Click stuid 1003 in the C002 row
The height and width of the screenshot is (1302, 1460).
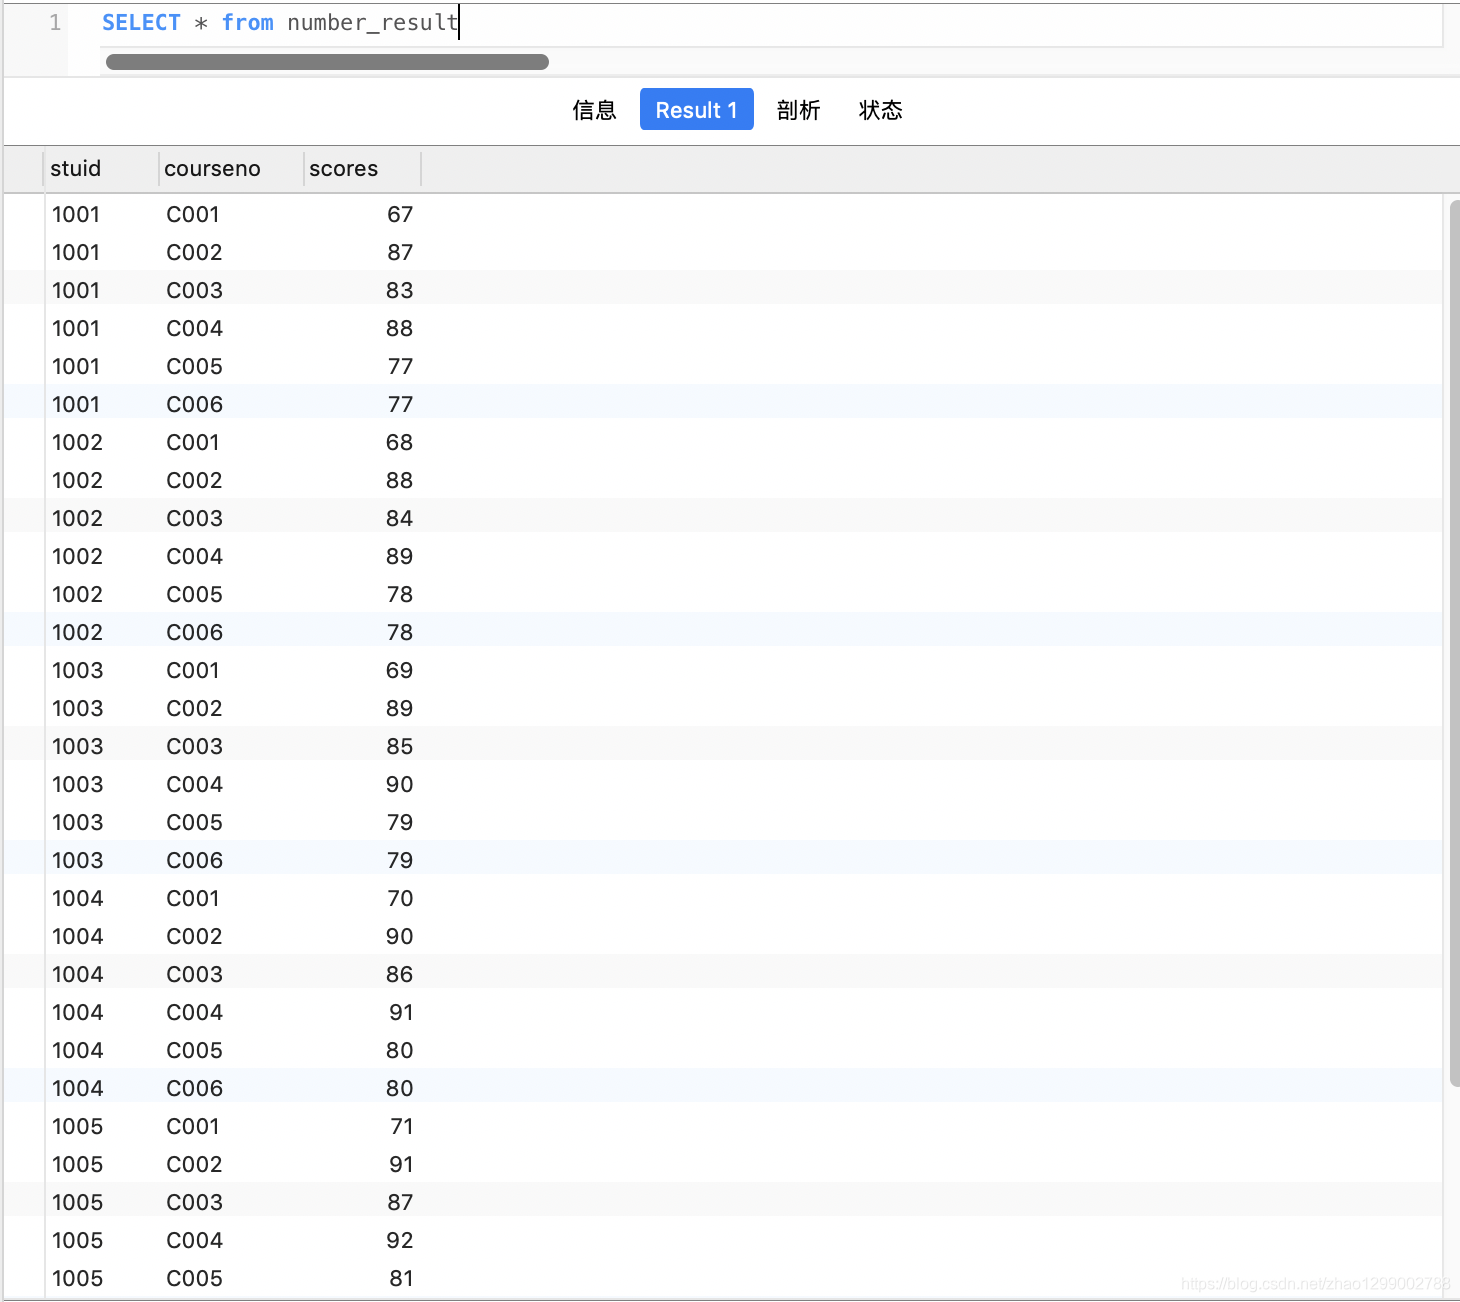[77, 709]
